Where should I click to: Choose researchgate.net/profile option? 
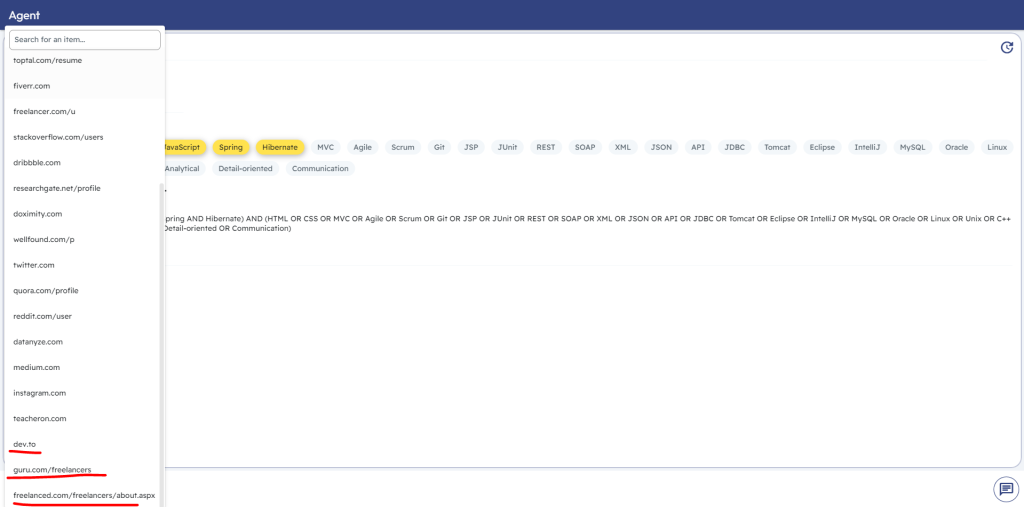coord(85,188)
